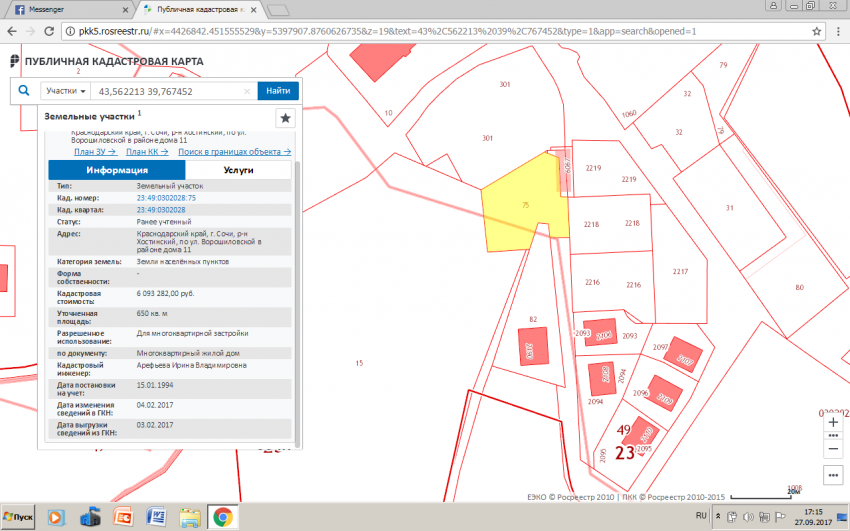
Task: Switch to the Услуги tab
Action: pyautogui.click(x=239, y=170)
